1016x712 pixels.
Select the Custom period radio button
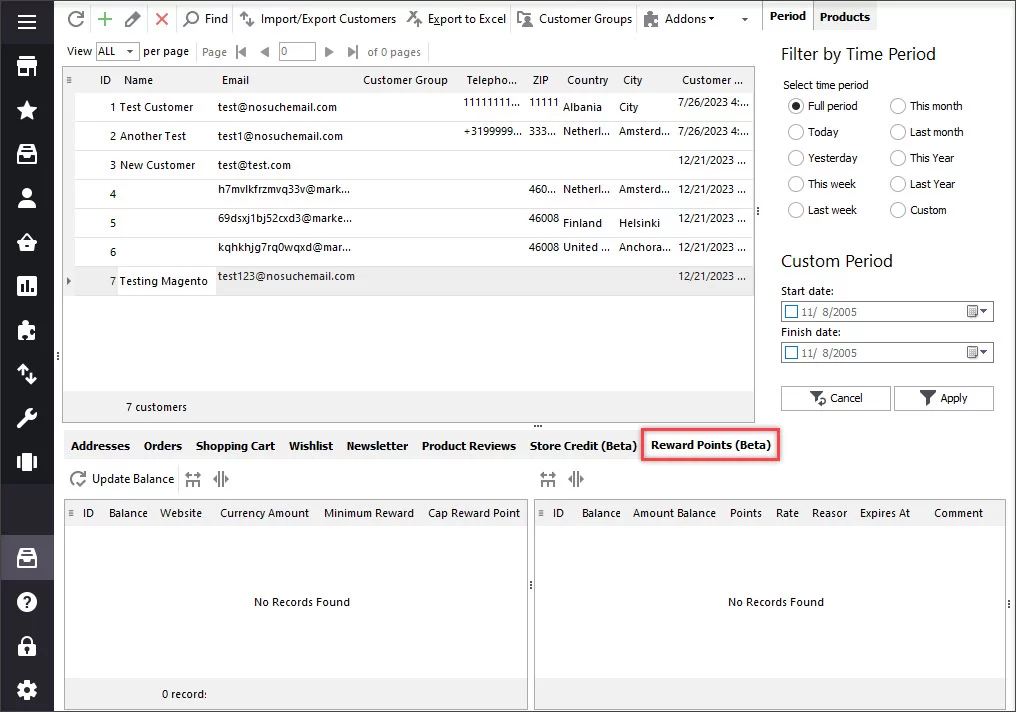point(897,210)
